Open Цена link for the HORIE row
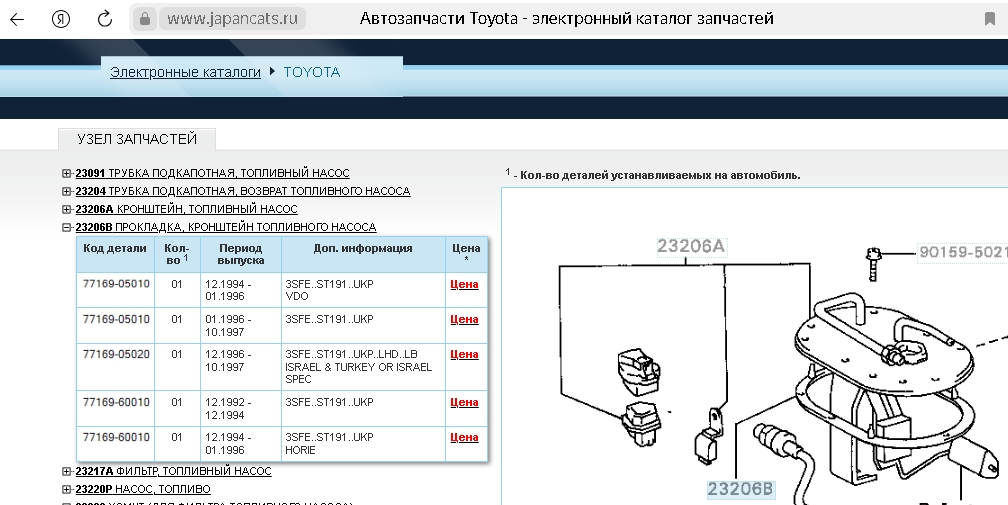The image size is (1008, 505). 465,437
